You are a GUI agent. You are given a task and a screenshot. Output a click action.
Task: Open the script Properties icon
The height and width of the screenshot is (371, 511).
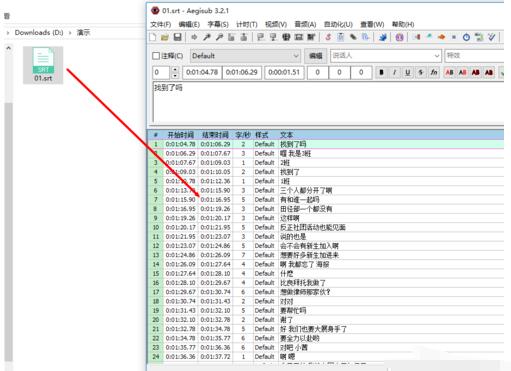click(x=340, y=37)
